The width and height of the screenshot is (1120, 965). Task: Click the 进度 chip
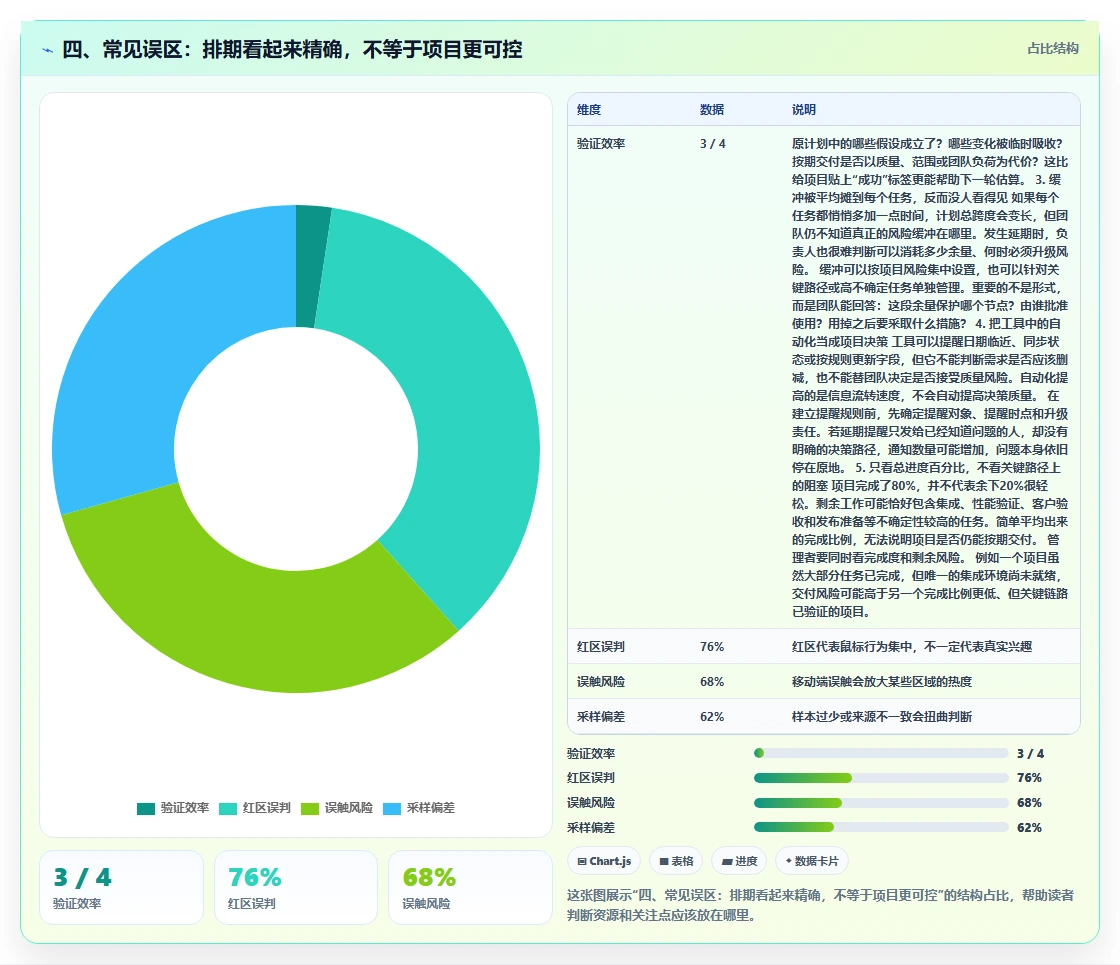tap(739, 861)
